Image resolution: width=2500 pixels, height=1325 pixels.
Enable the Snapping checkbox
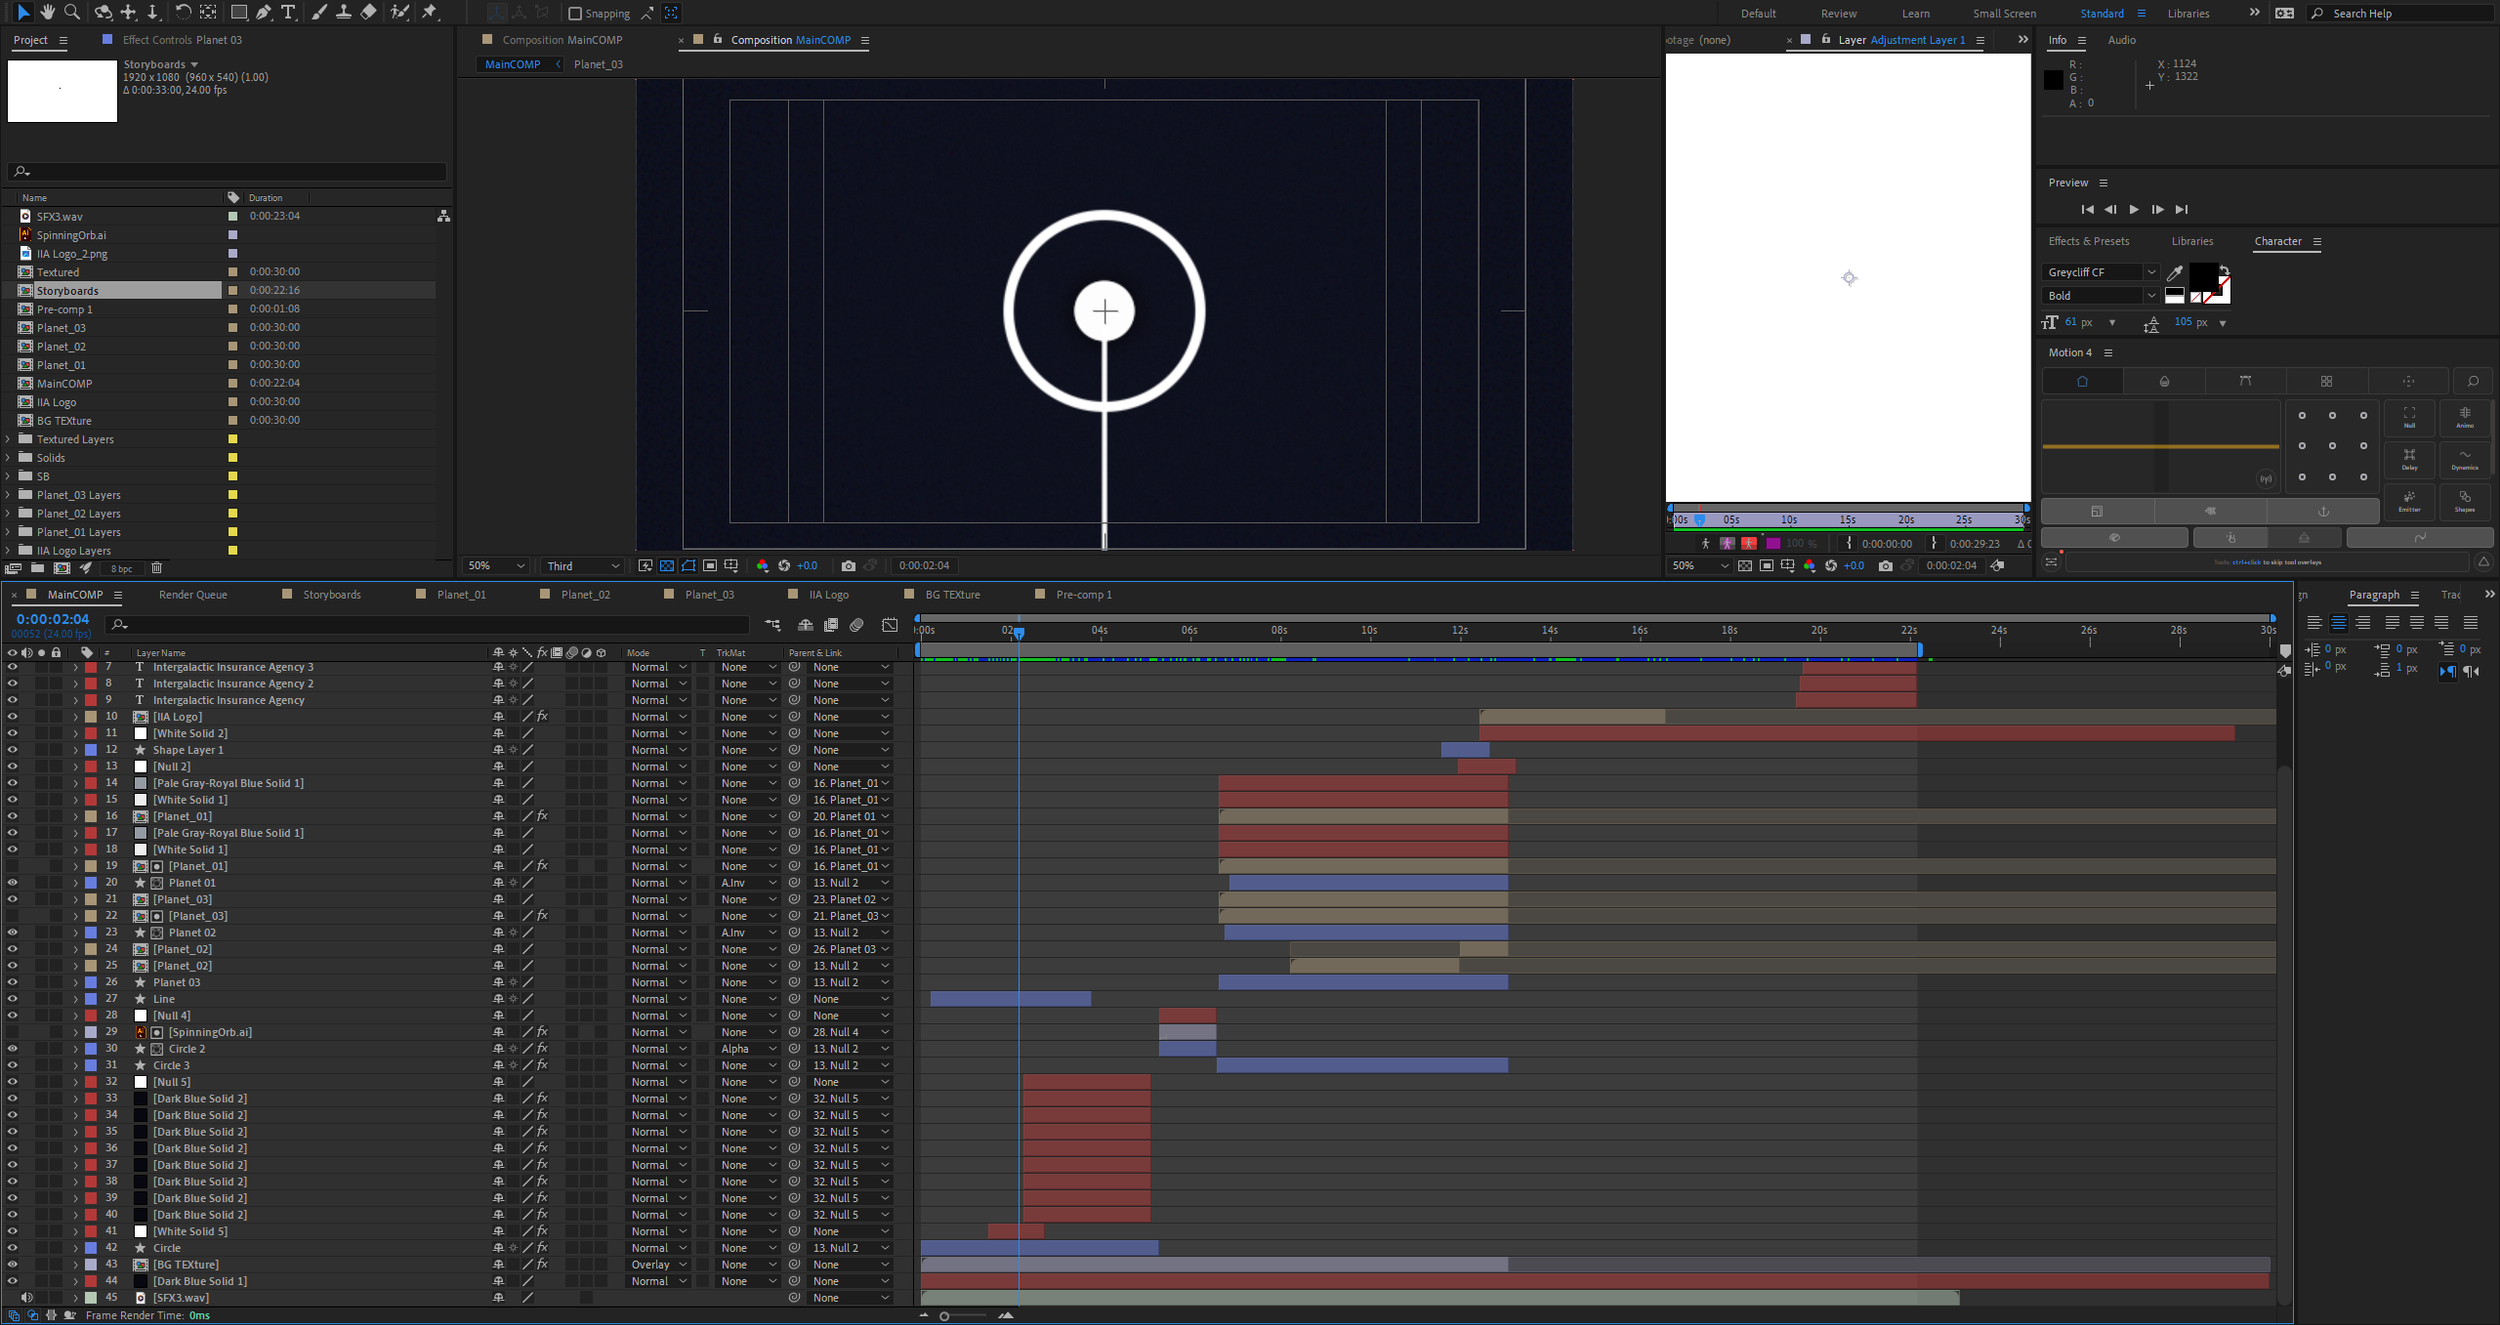(x=575, y=14)
